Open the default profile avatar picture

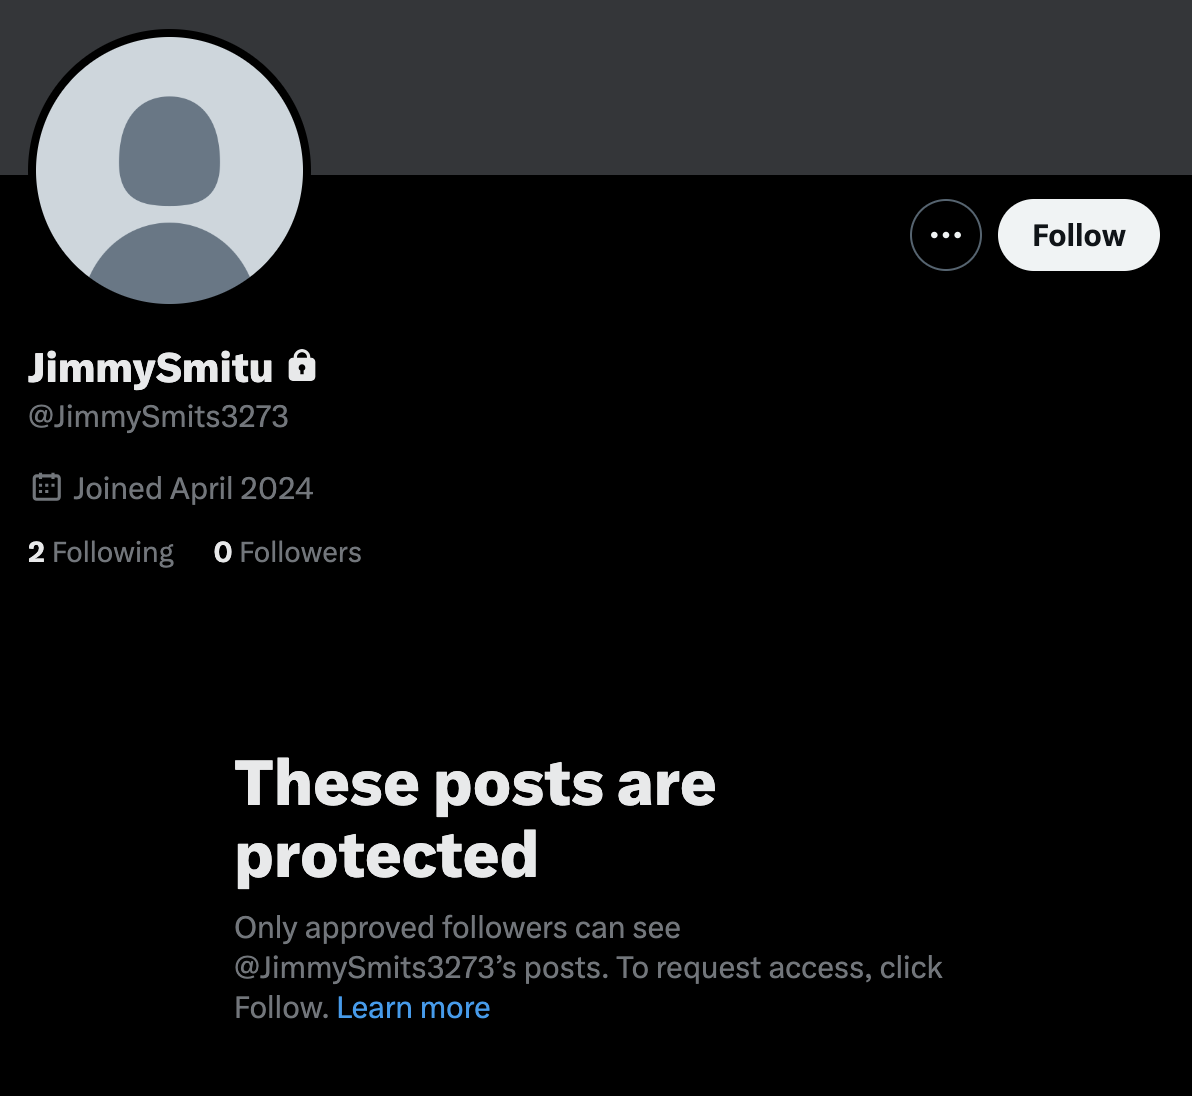click(x=169, y=170)
